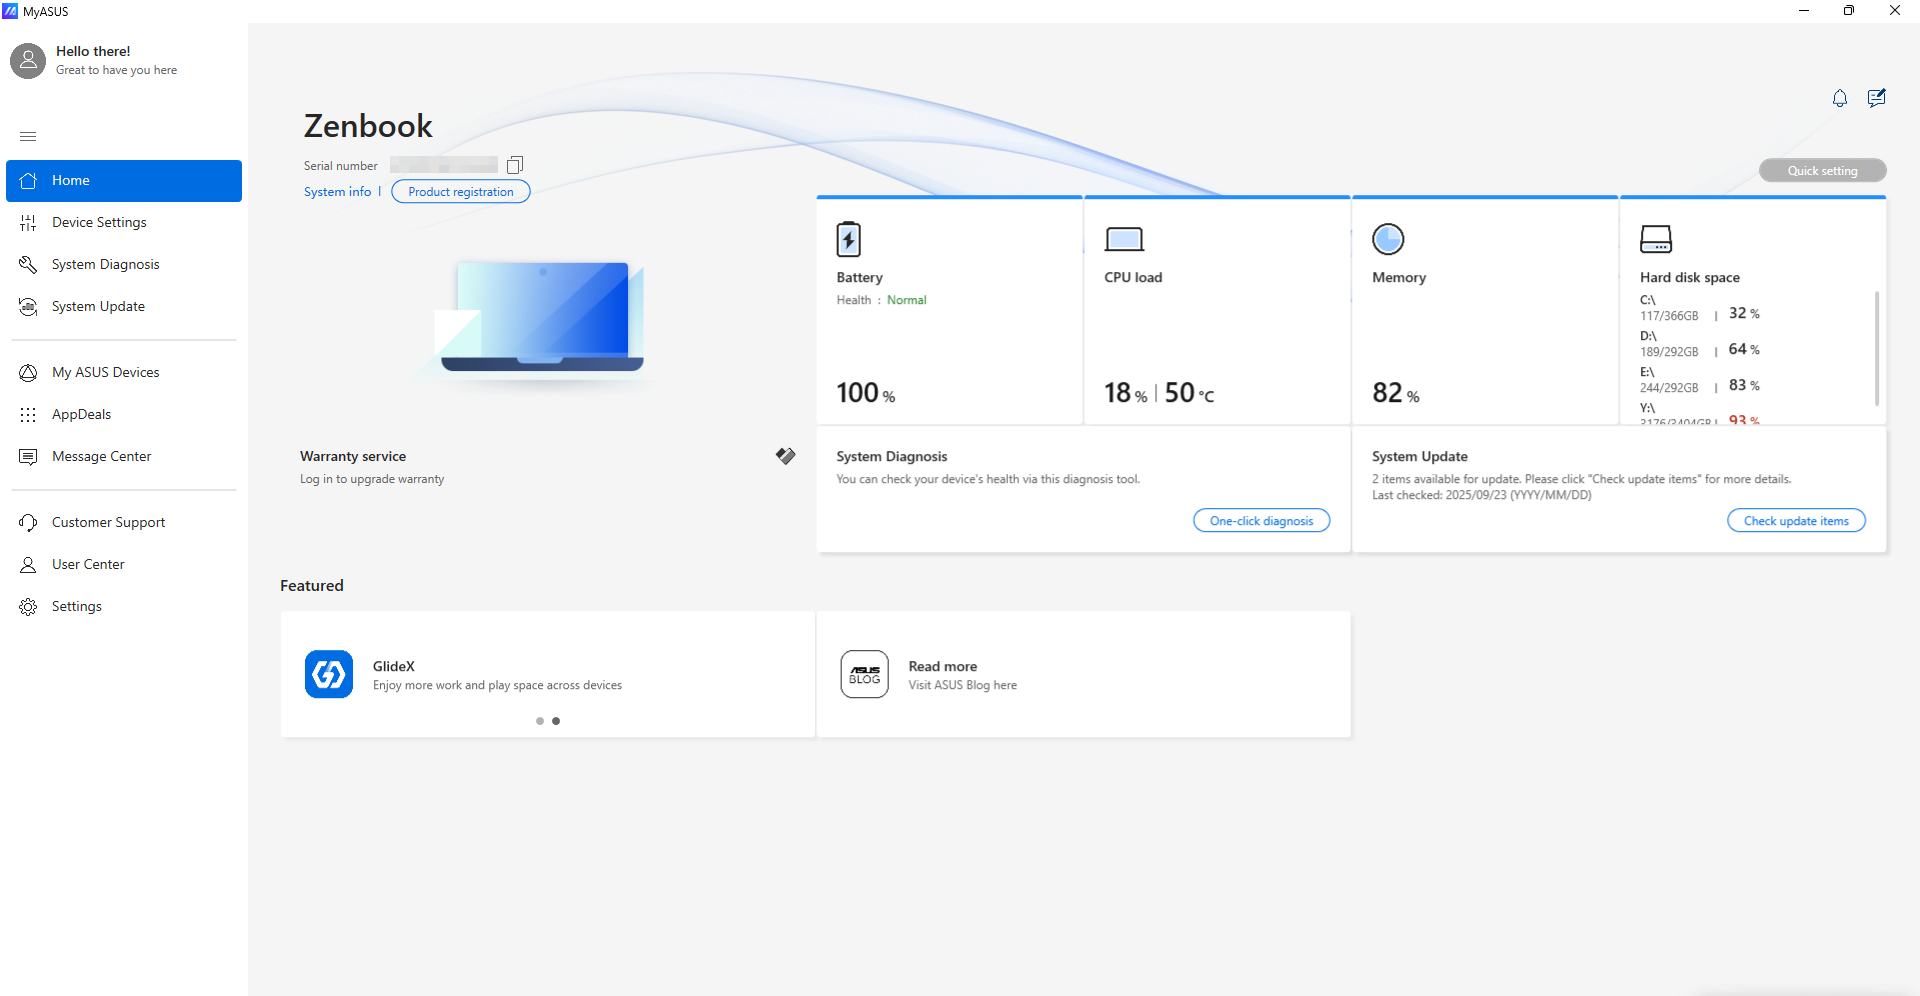The width and height of the screenshot is (1920, 996).
Task: Click the Customer Support headset icon
Action: click(x=28, y=522)
